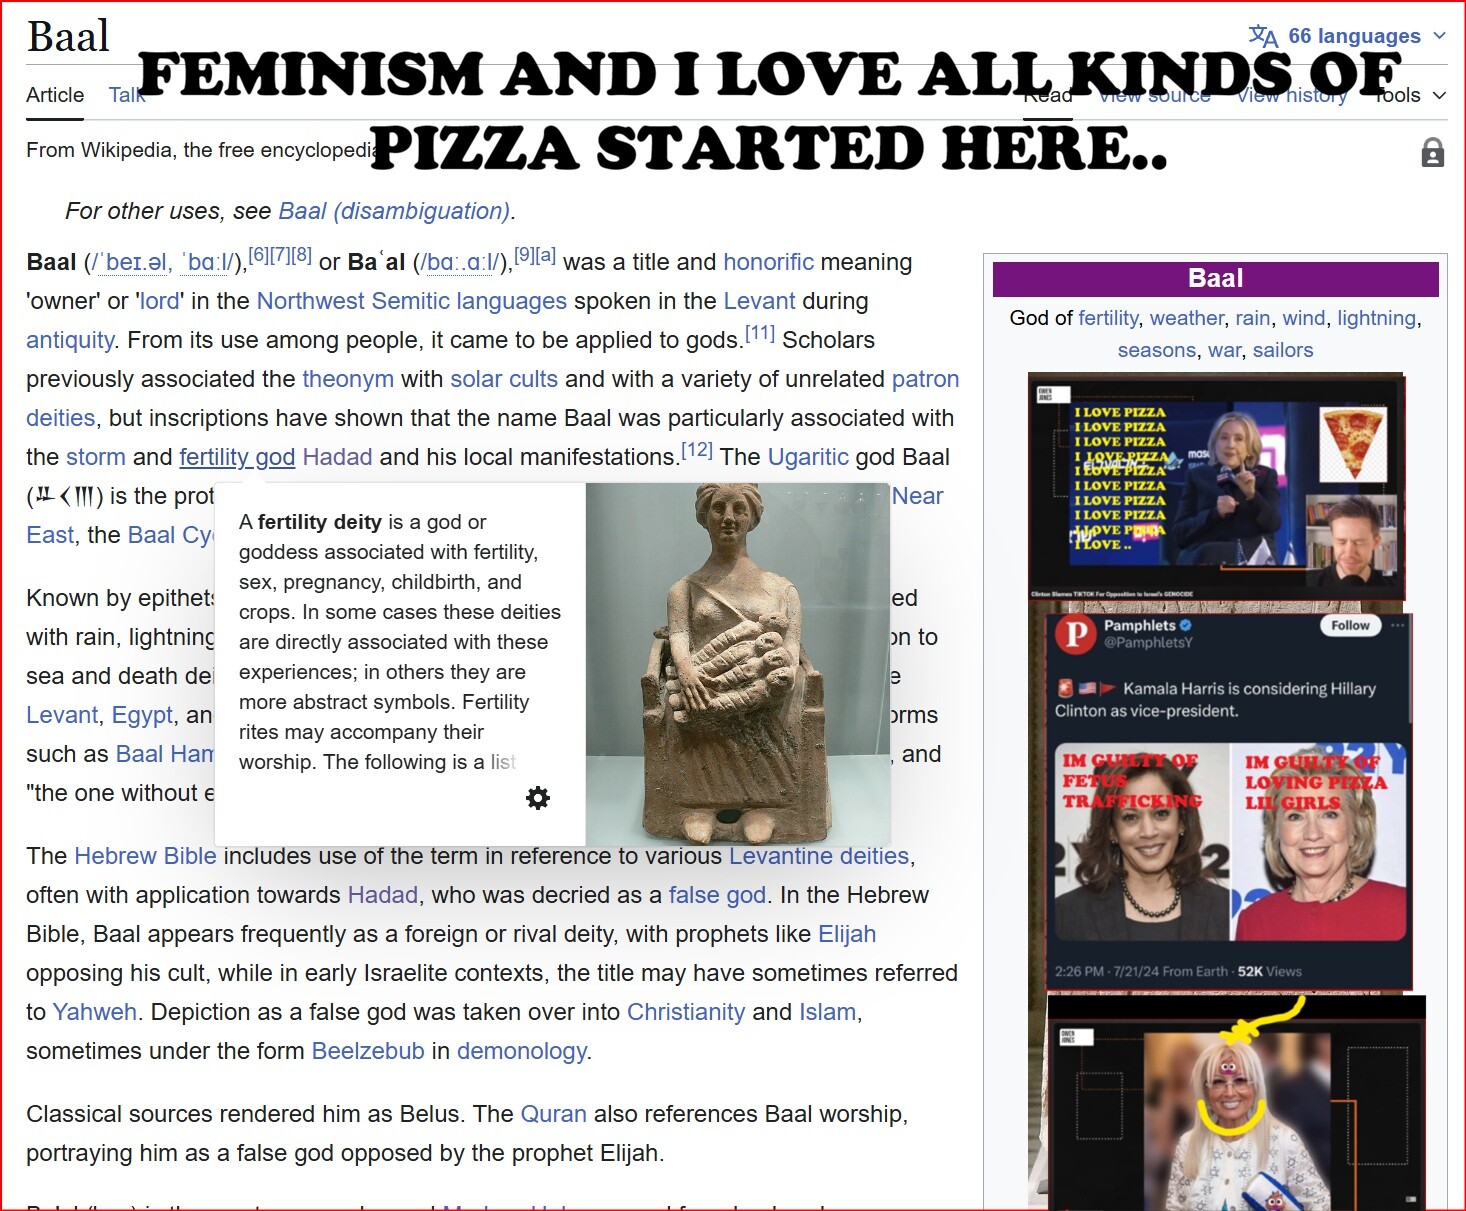
Task: Open the Baal (disambiguation) link
Action: point(394,211)
